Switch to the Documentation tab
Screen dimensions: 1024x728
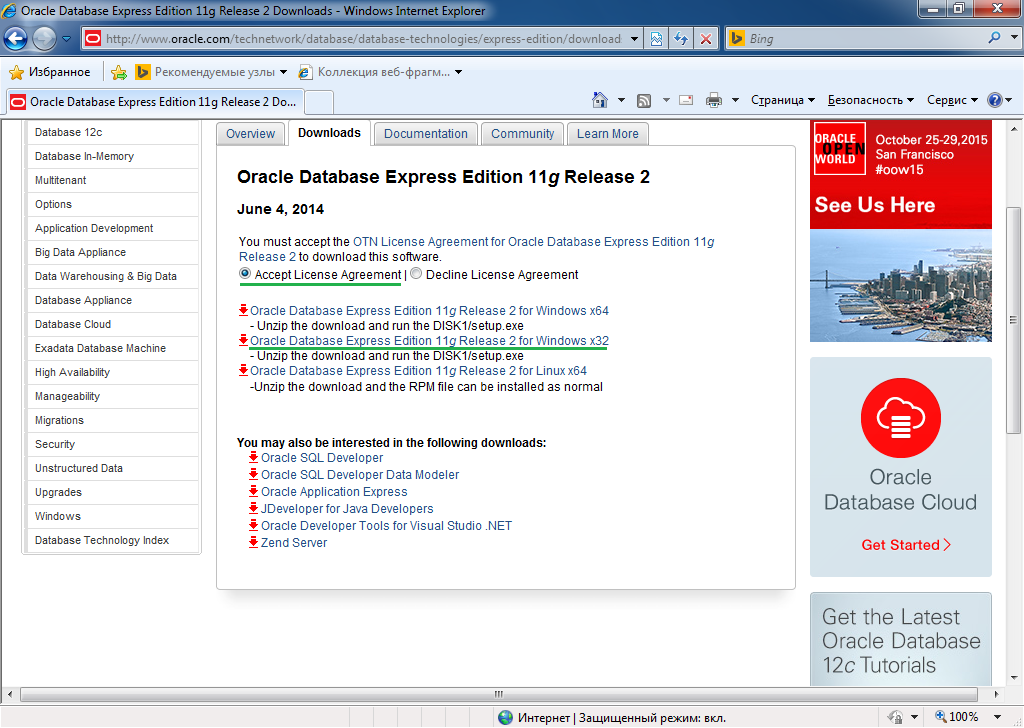pos(426,134)
